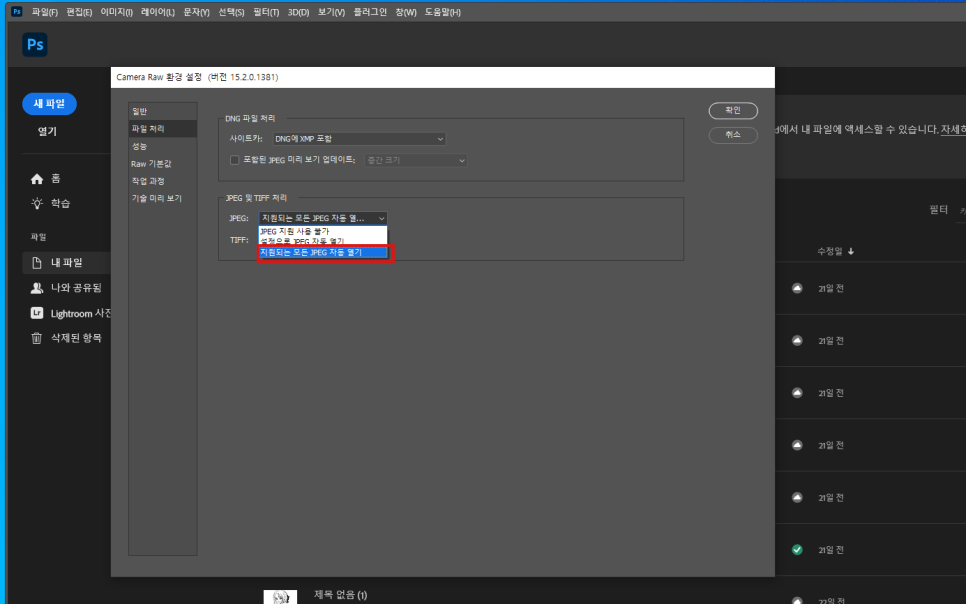Choose 설정으로 JPEG 자동 열기 option

tap(323, 241)
